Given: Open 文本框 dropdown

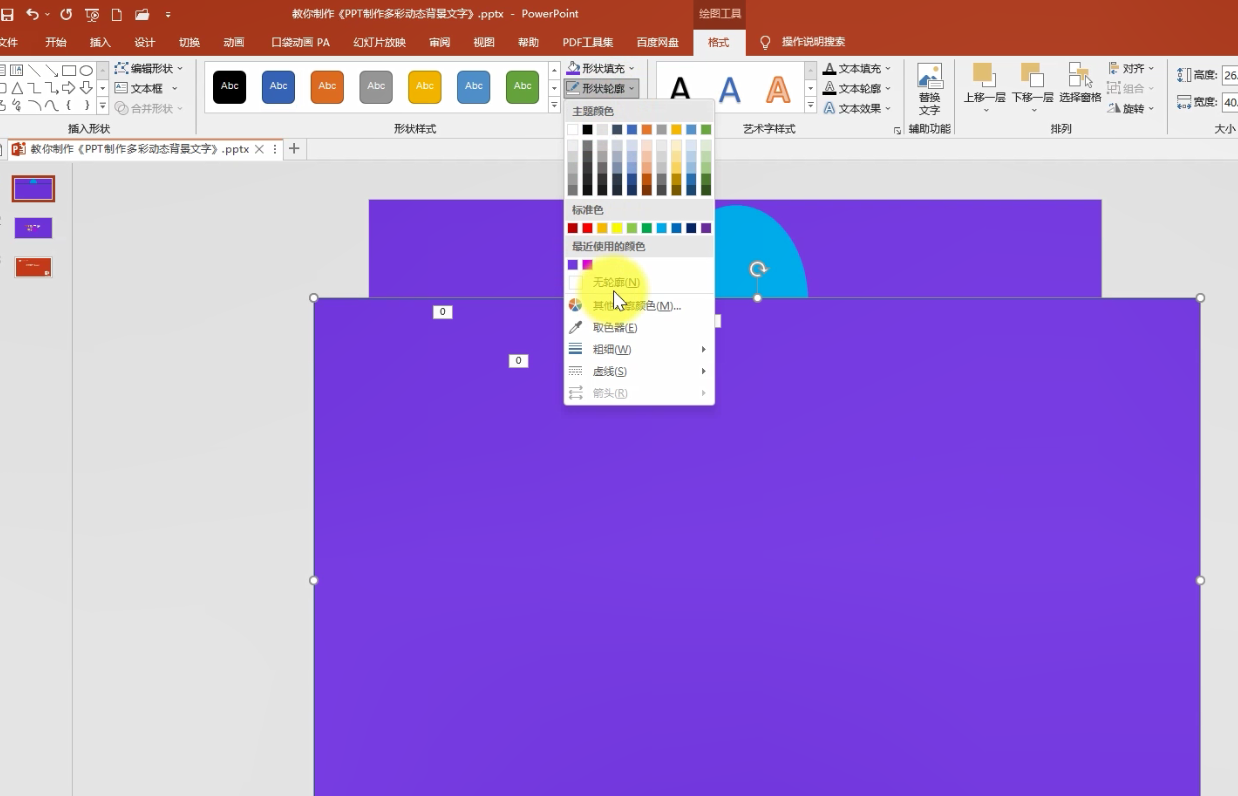Looking at the screenshot, I should (146, 88).
